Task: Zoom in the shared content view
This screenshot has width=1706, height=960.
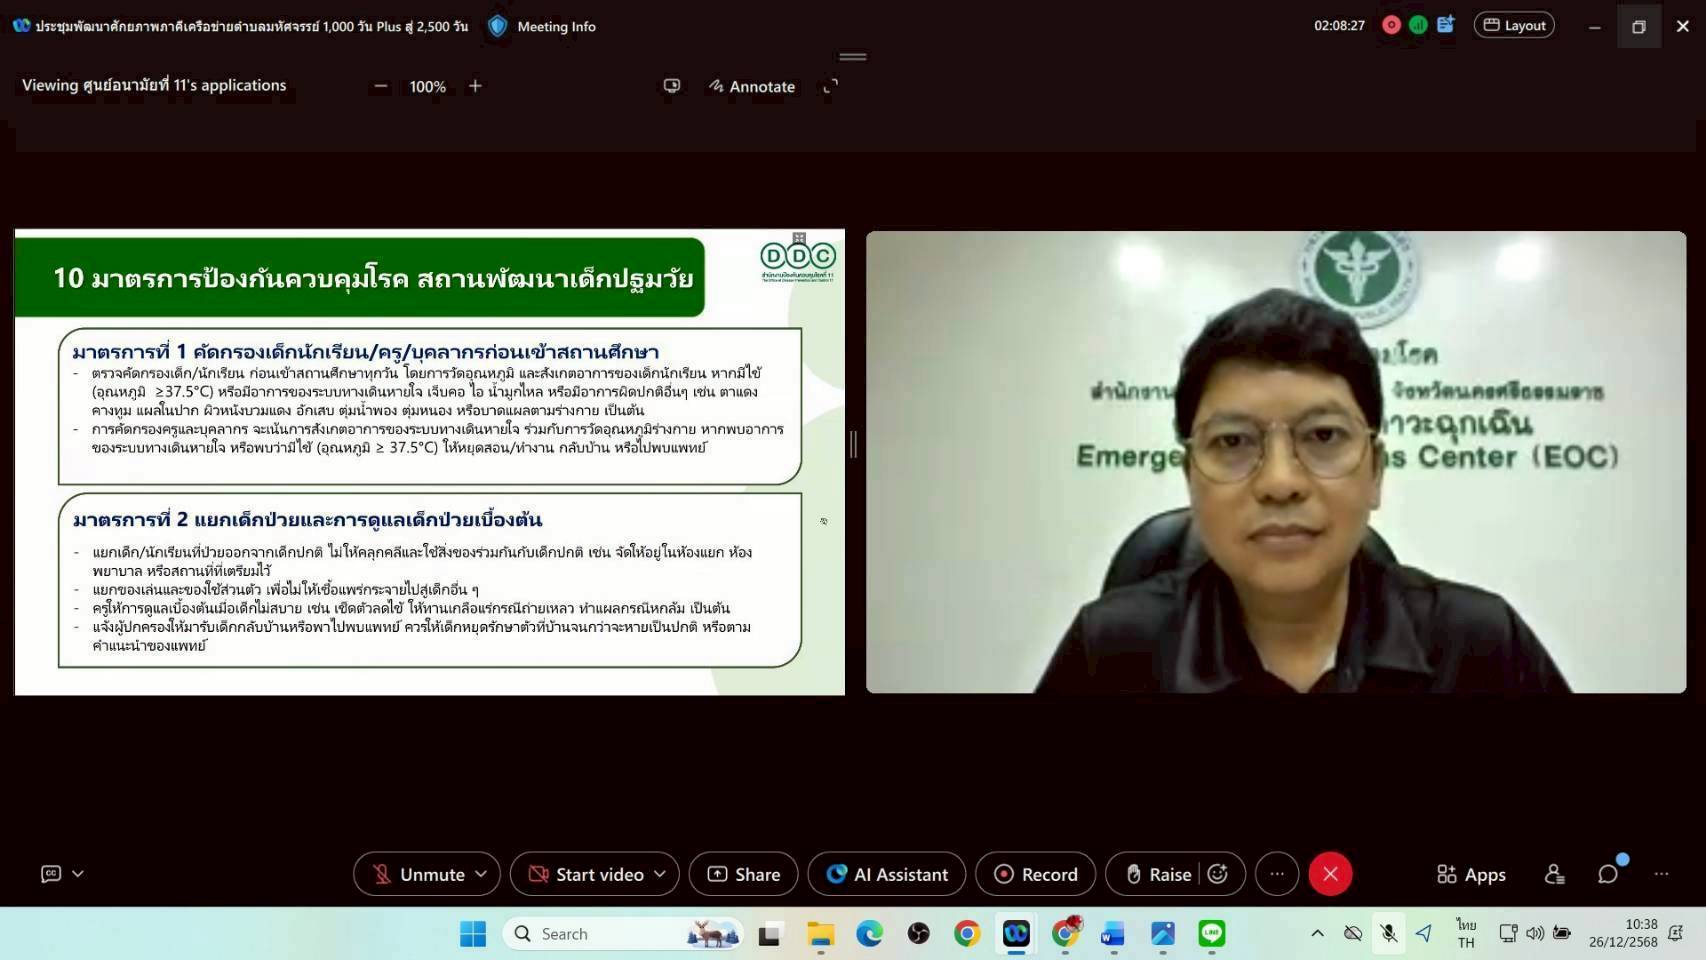Action: (475, 87)
